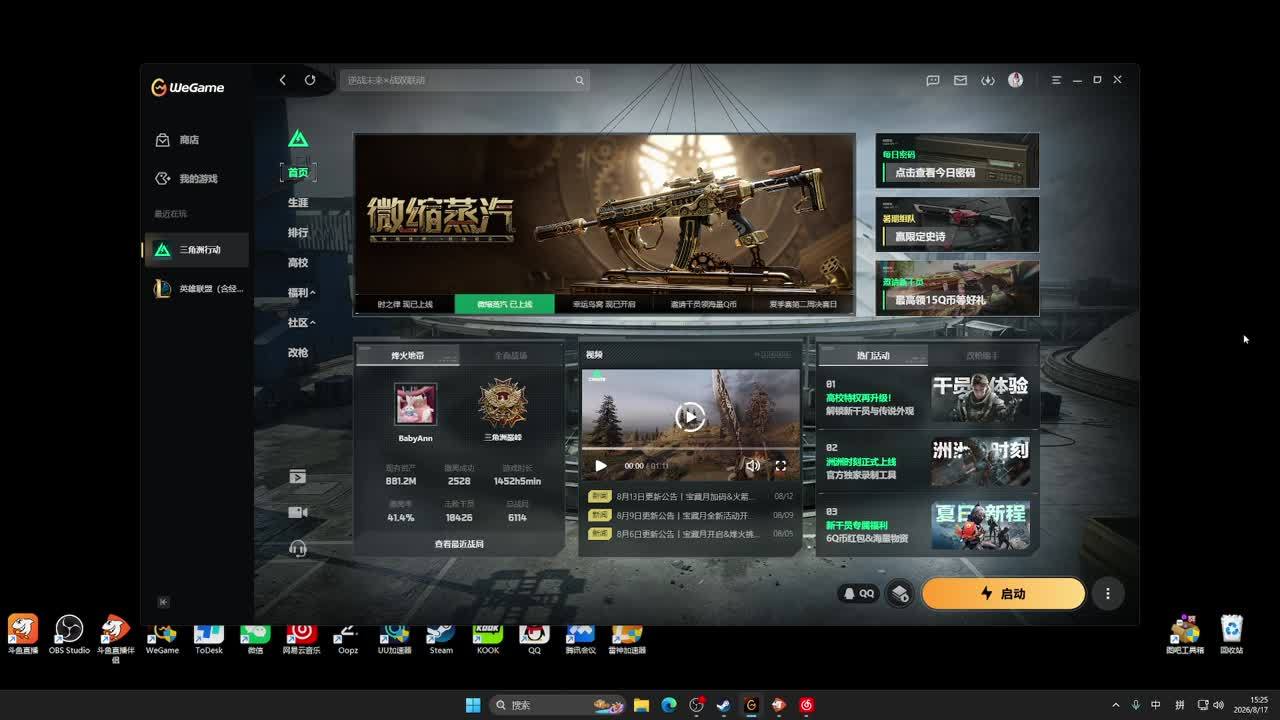
Task: Open the 首页 home tab
Action: (298, 173)
